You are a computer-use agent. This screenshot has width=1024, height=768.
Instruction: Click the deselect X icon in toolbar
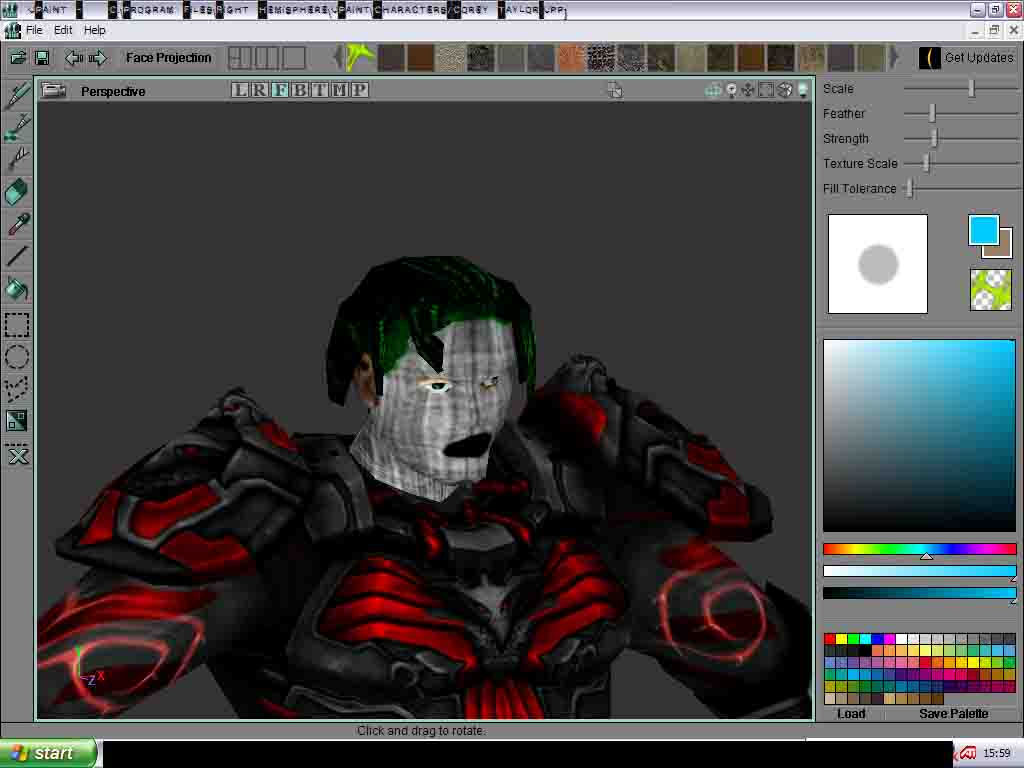pos(16,455)
